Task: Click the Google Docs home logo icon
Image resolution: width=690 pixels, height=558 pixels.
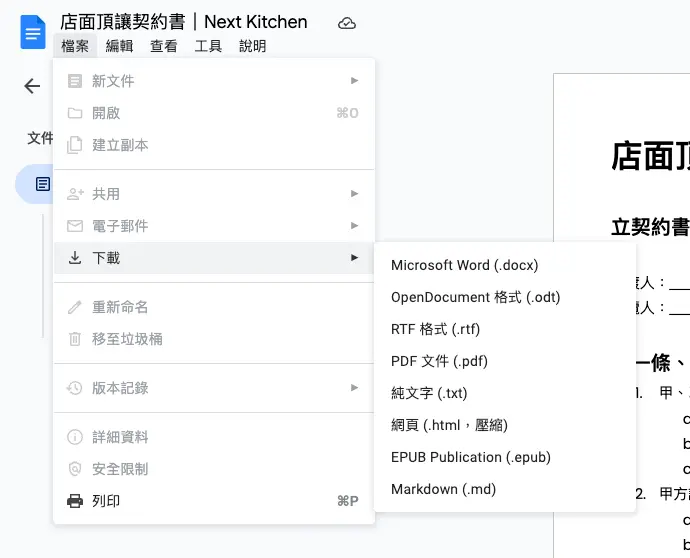Action: (33, 32)
